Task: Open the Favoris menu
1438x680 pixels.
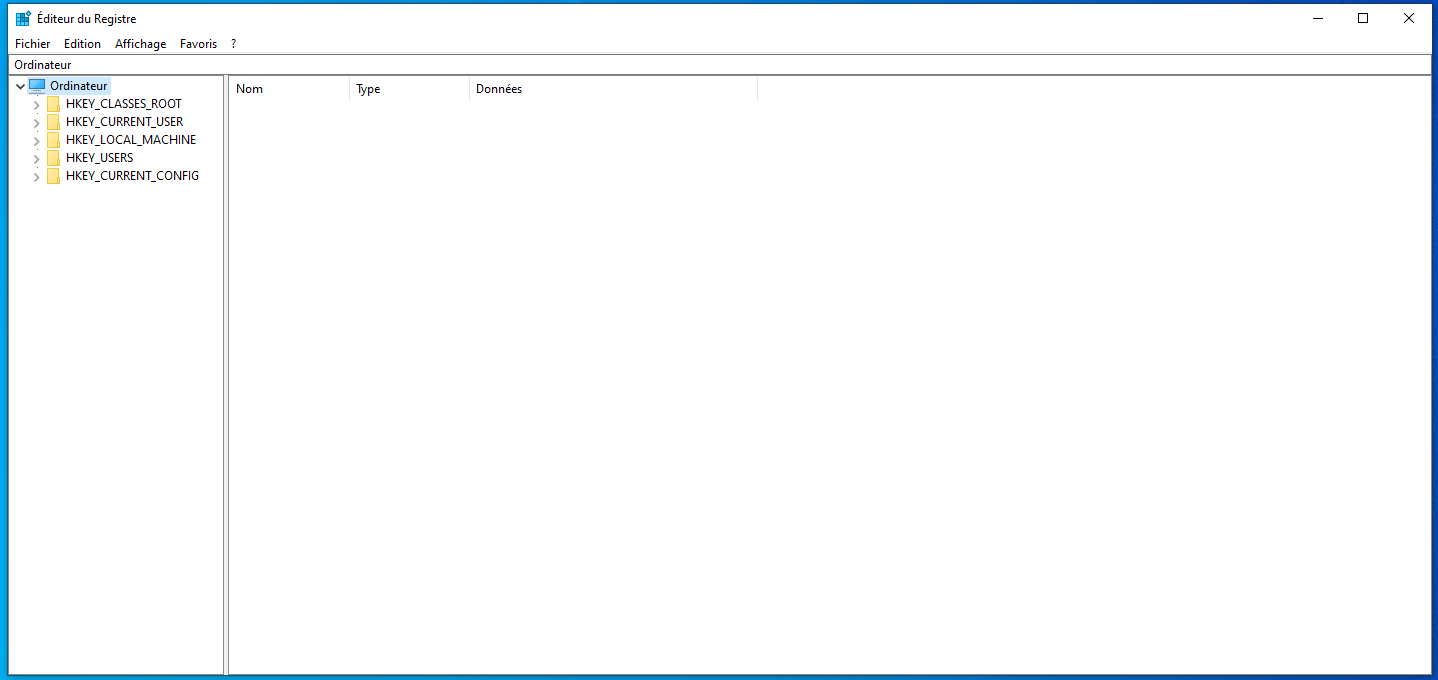Action: (198, 43)
